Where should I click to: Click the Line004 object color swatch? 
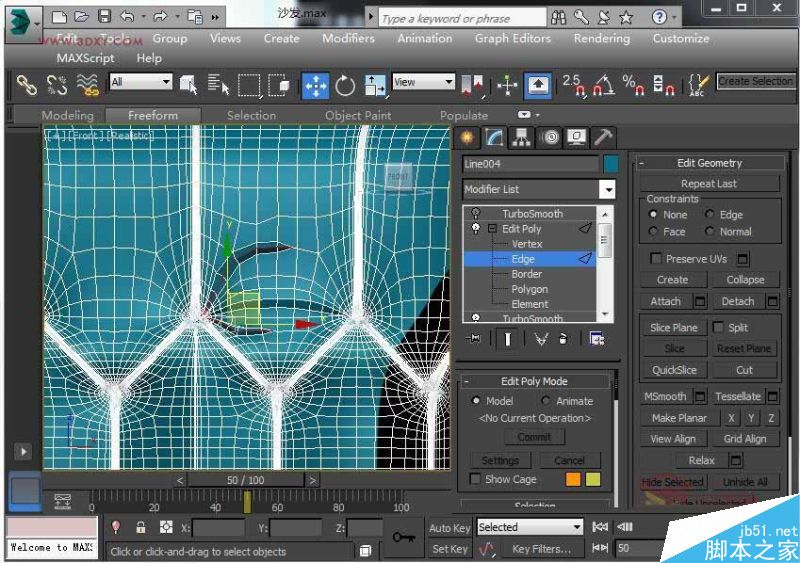610,164
